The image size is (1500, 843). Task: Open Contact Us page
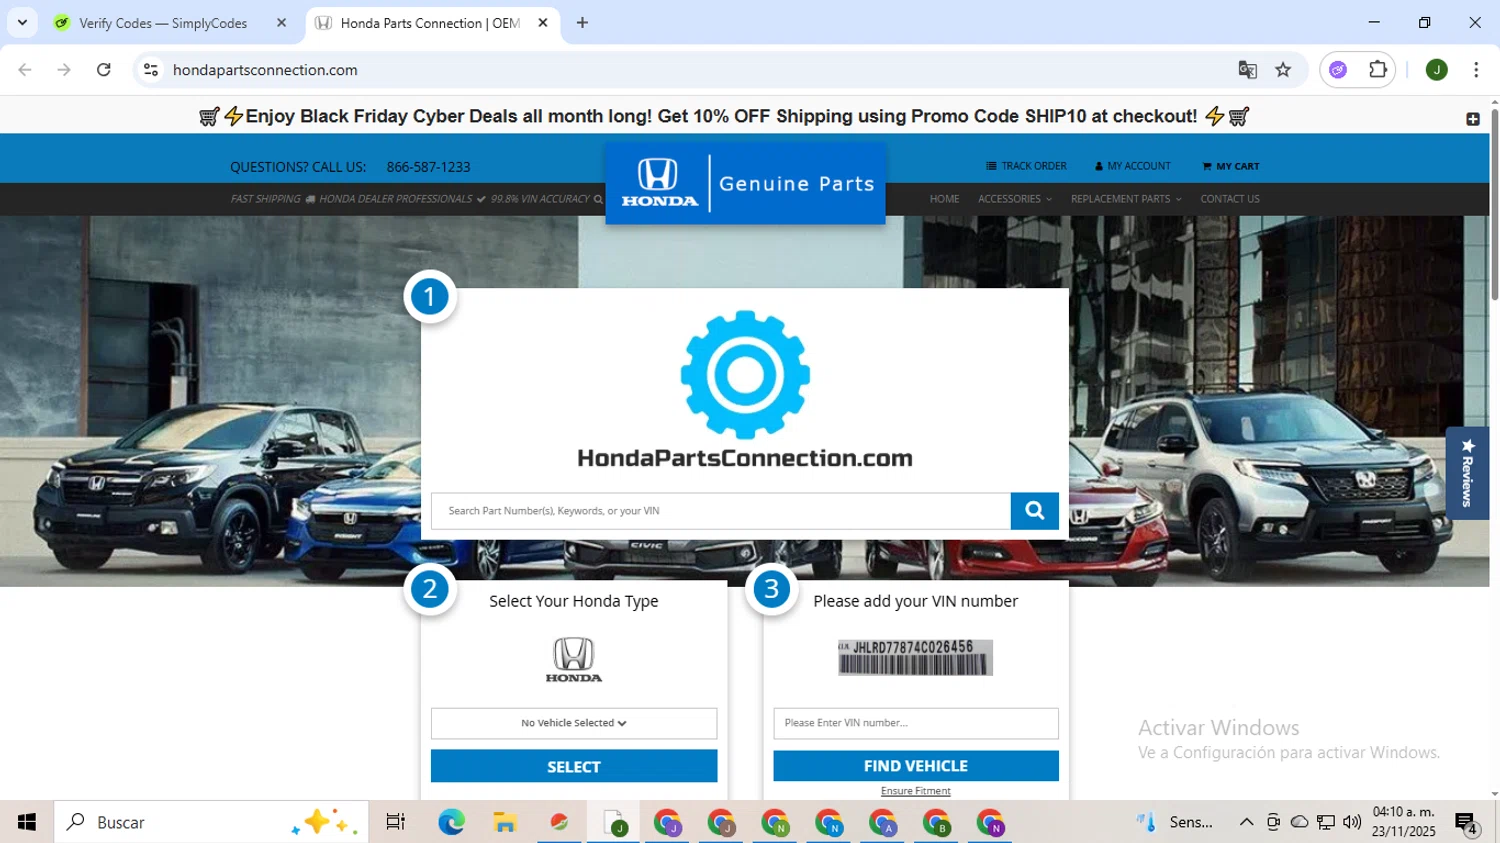[x=1230, y=199]
